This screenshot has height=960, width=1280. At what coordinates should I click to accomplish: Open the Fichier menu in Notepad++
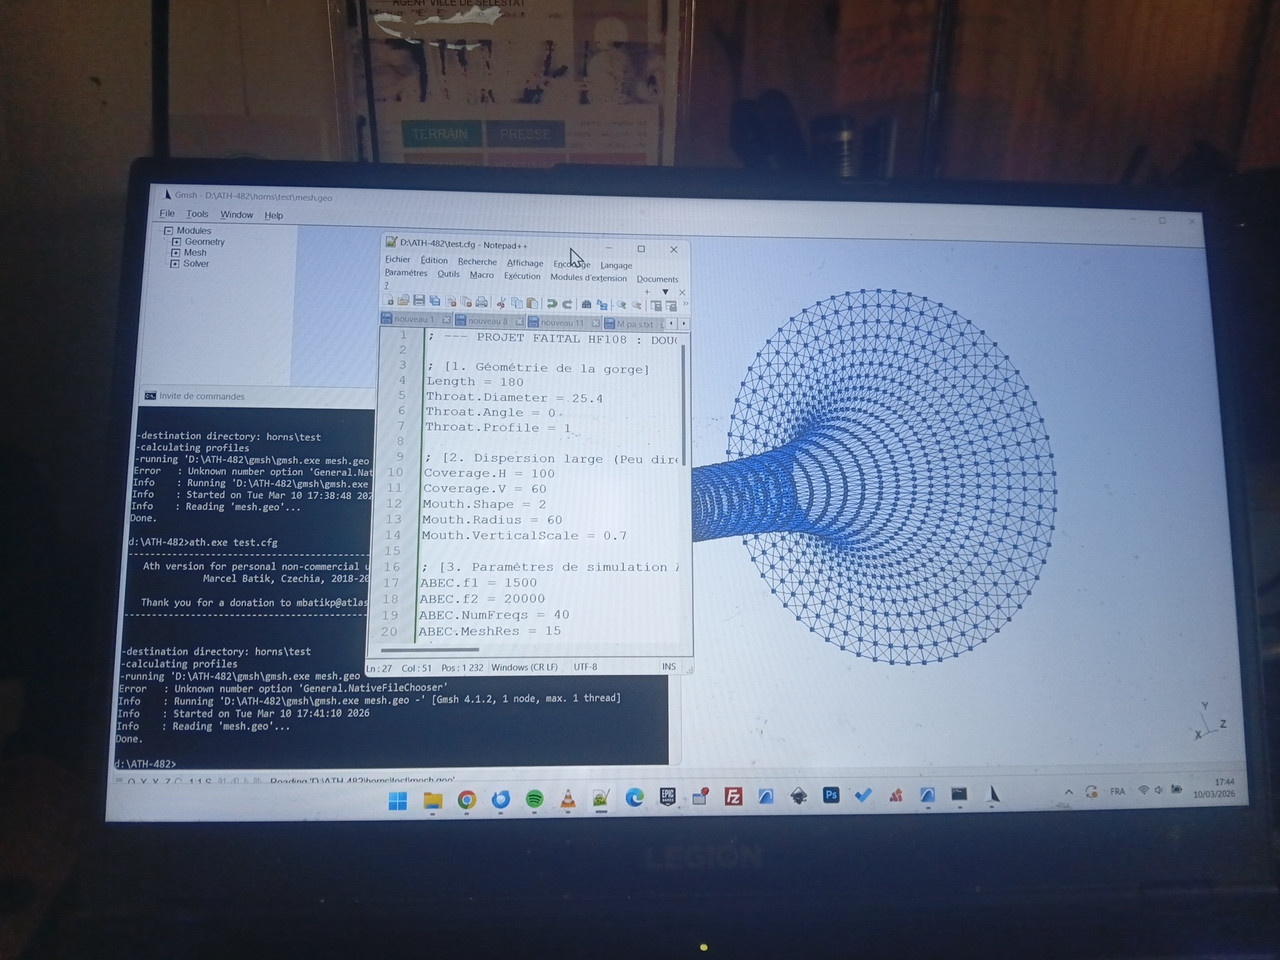[398, 259]
